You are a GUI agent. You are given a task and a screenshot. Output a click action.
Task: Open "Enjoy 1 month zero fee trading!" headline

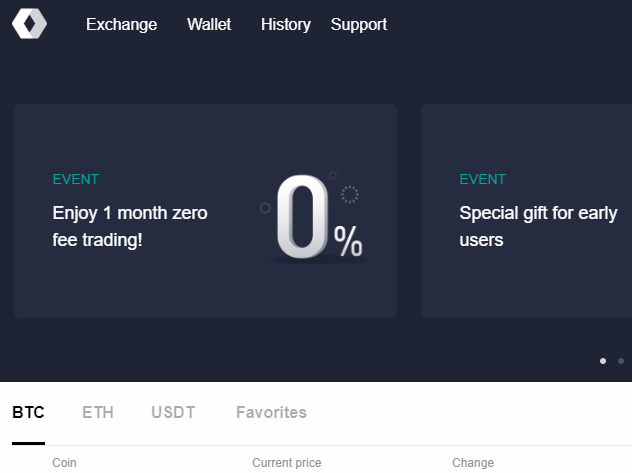[x=130, y=226]
